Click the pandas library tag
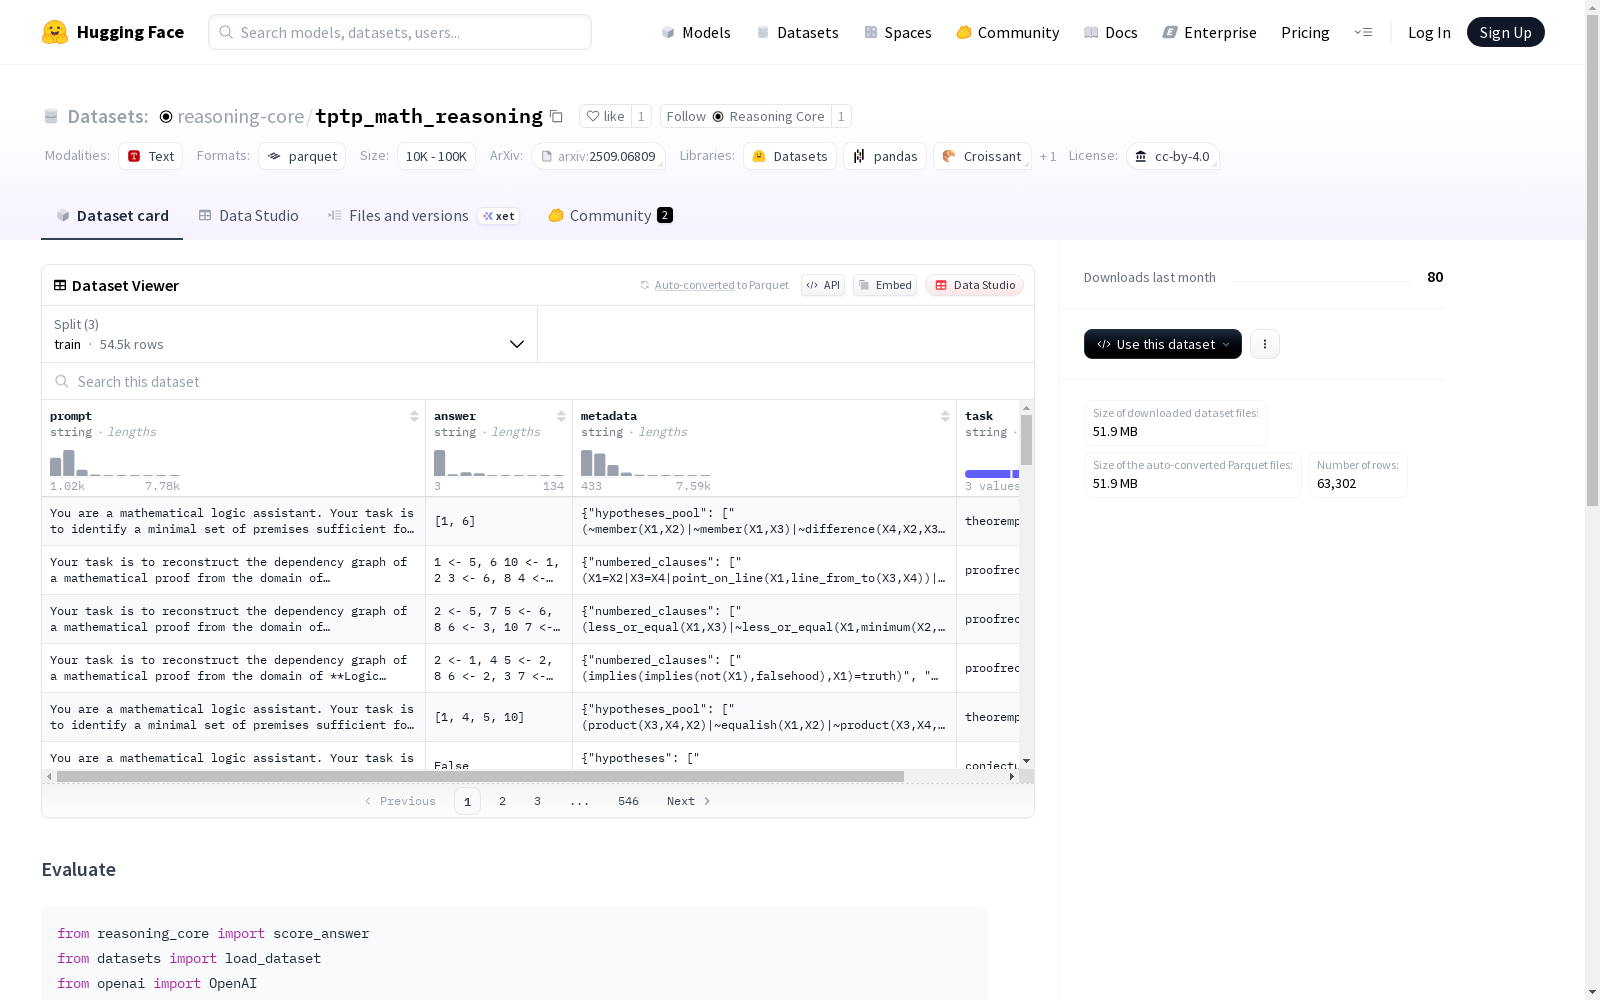This screenshot has width=1600, height=1000. [885, 156]
